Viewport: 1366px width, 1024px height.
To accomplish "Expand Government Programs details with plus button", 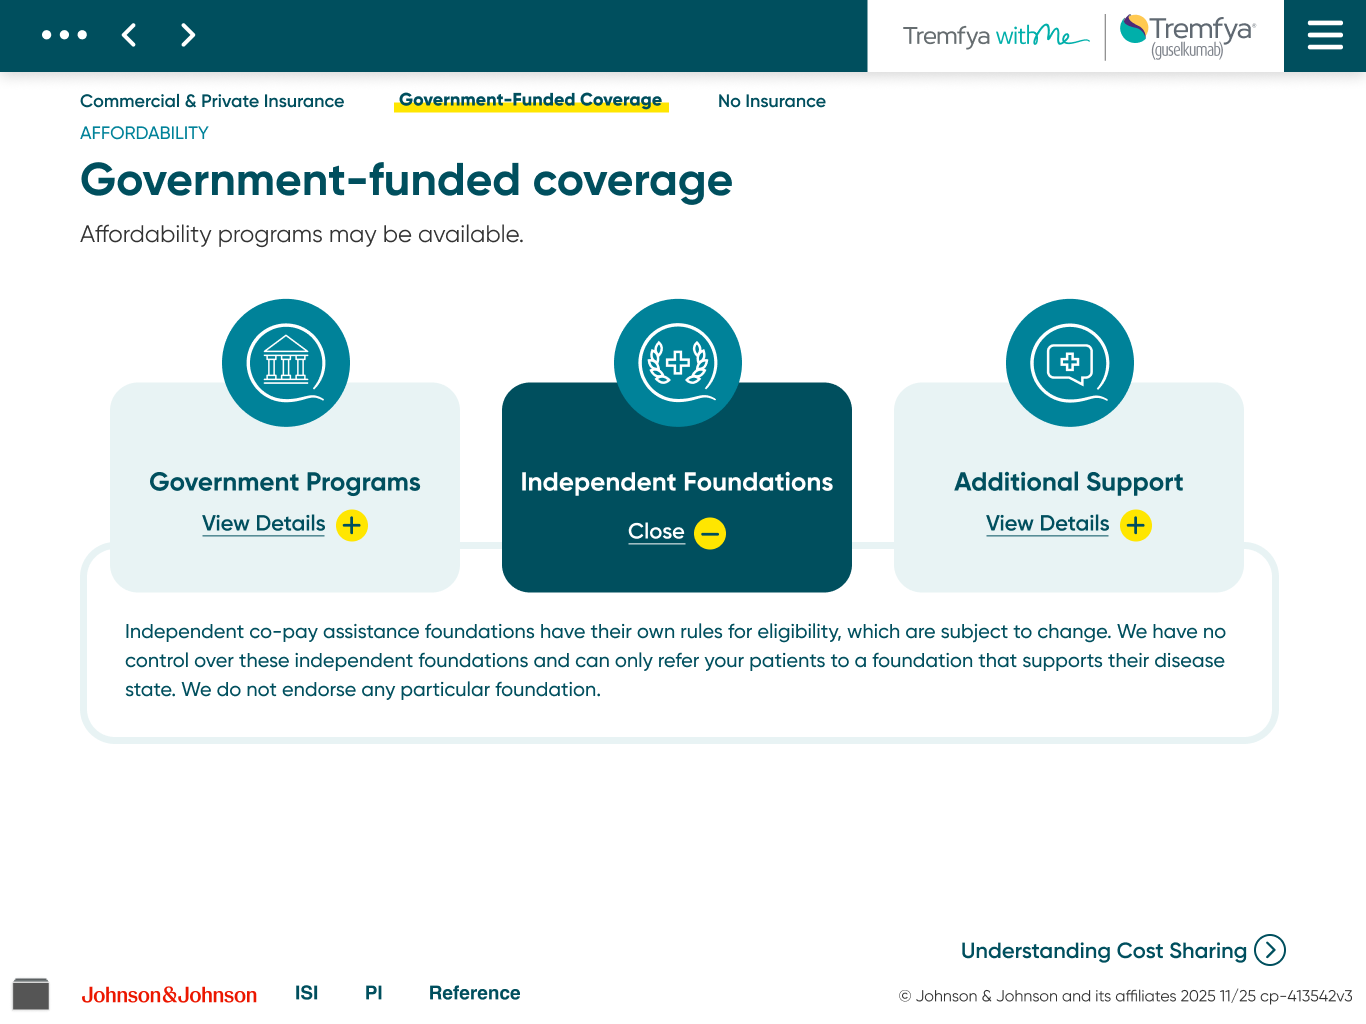I will (351, 525).
